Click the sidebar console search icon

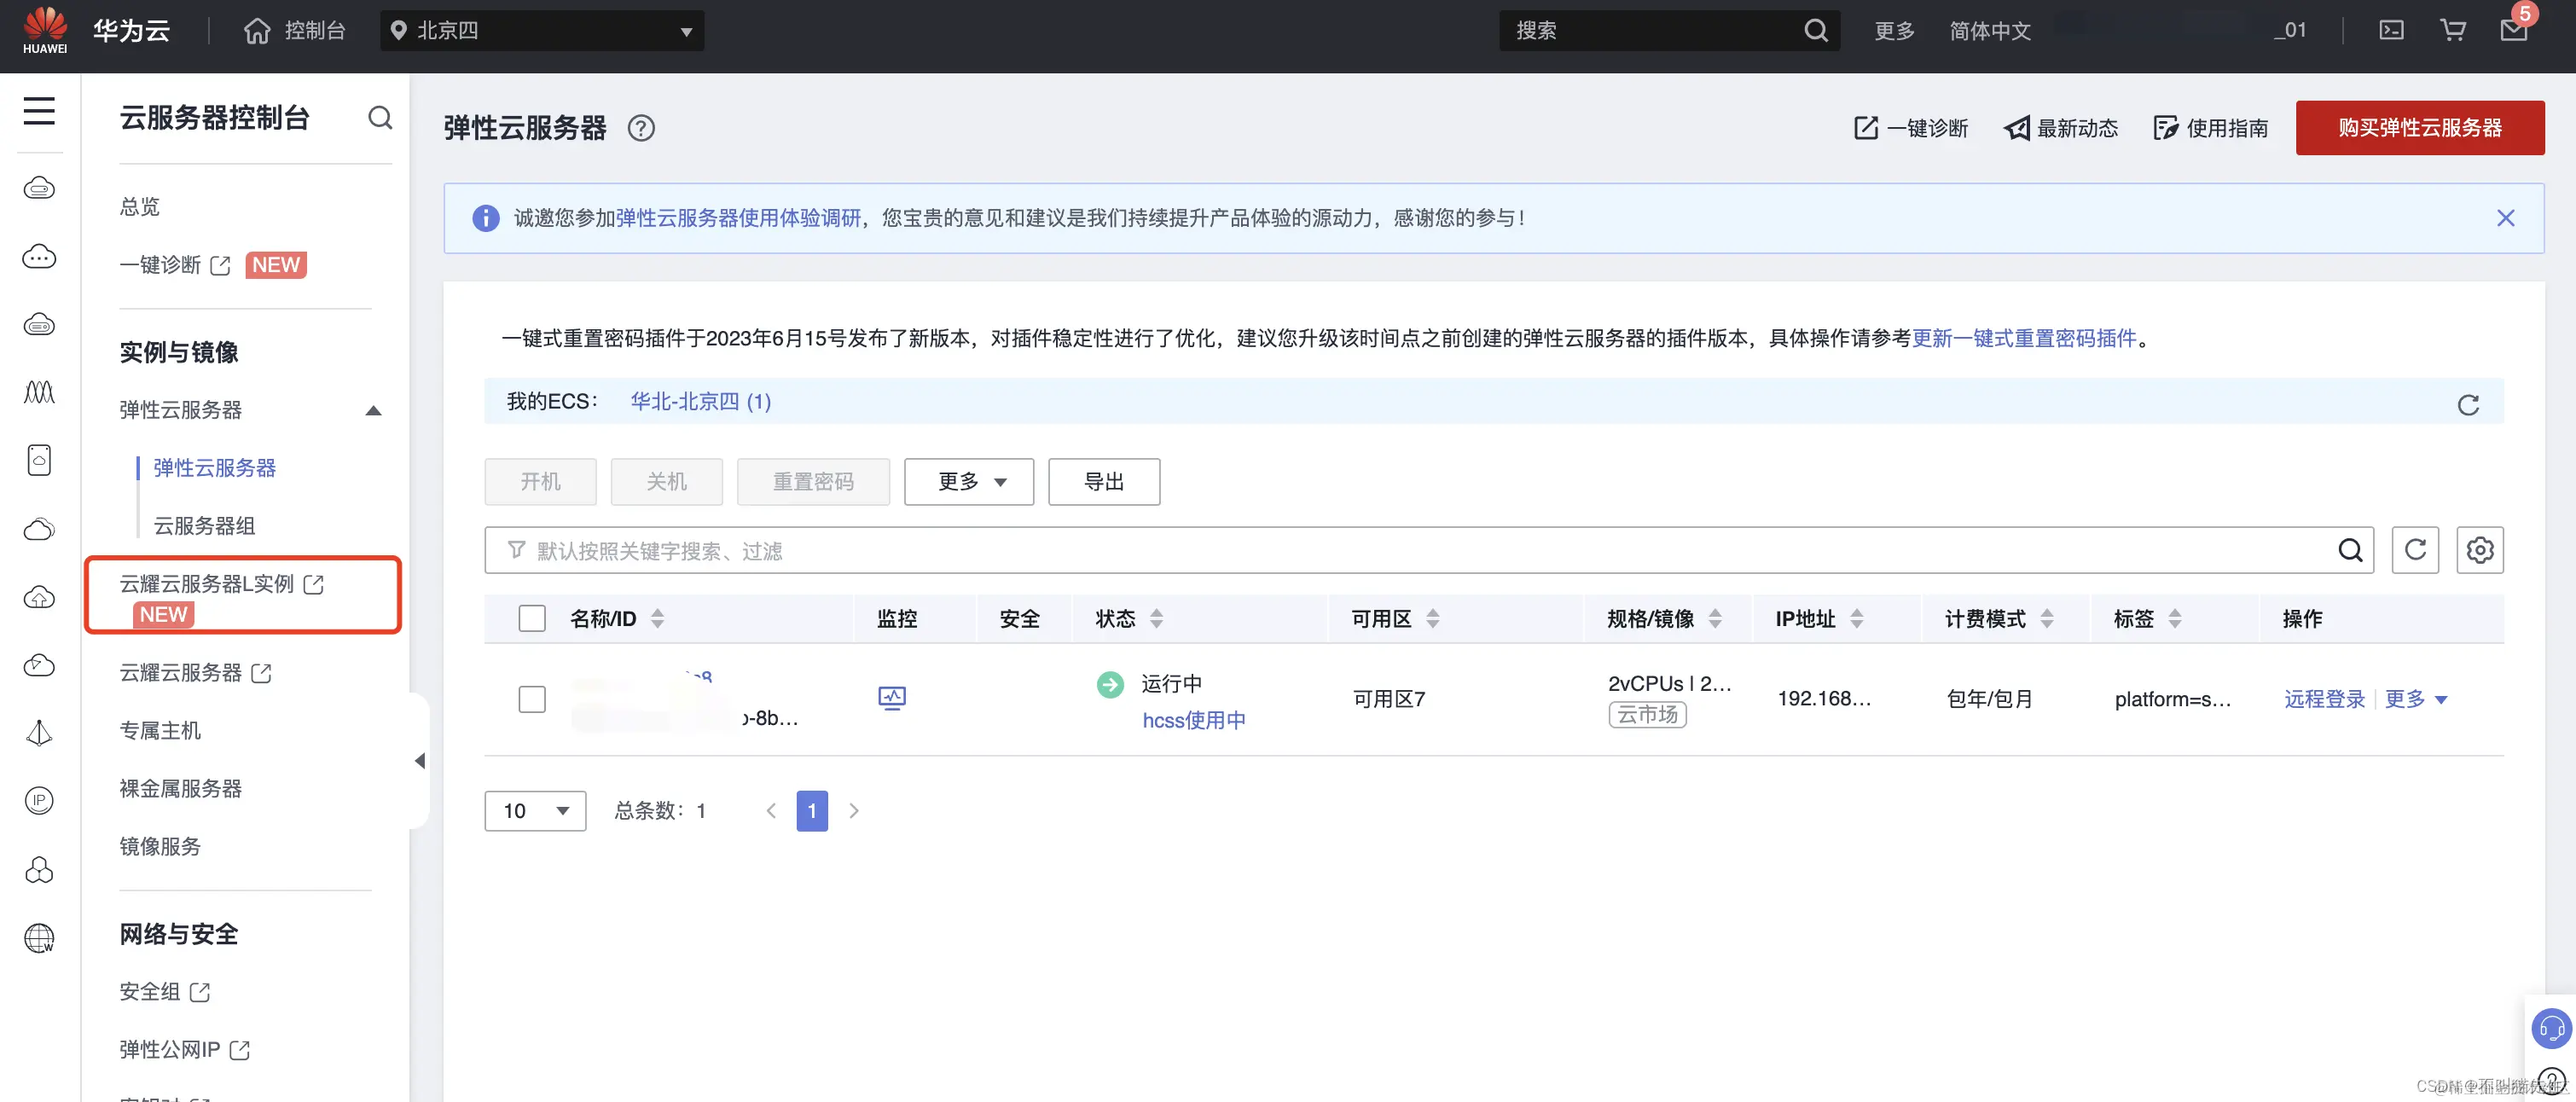(x=380, y=118)
